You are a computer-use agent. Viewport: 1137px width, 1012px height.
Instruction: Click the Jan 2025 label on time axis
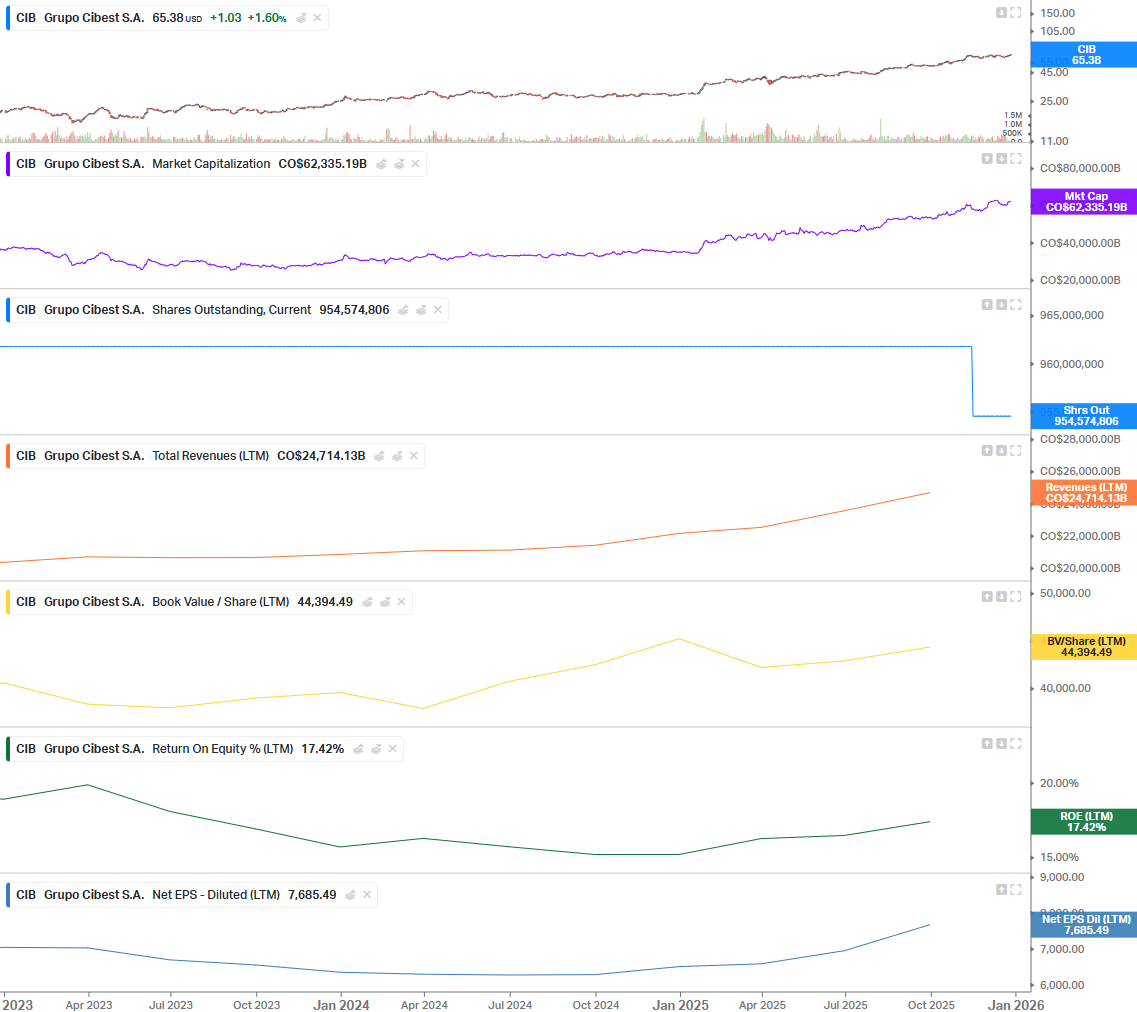pos(680,1003)
